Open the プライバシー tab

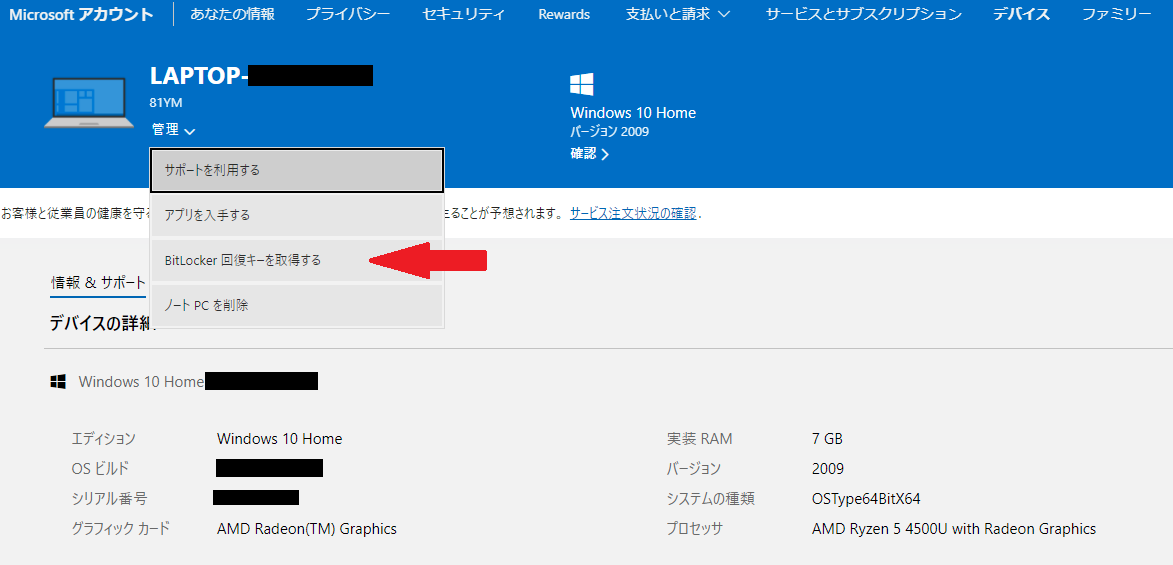coord(348,14)
